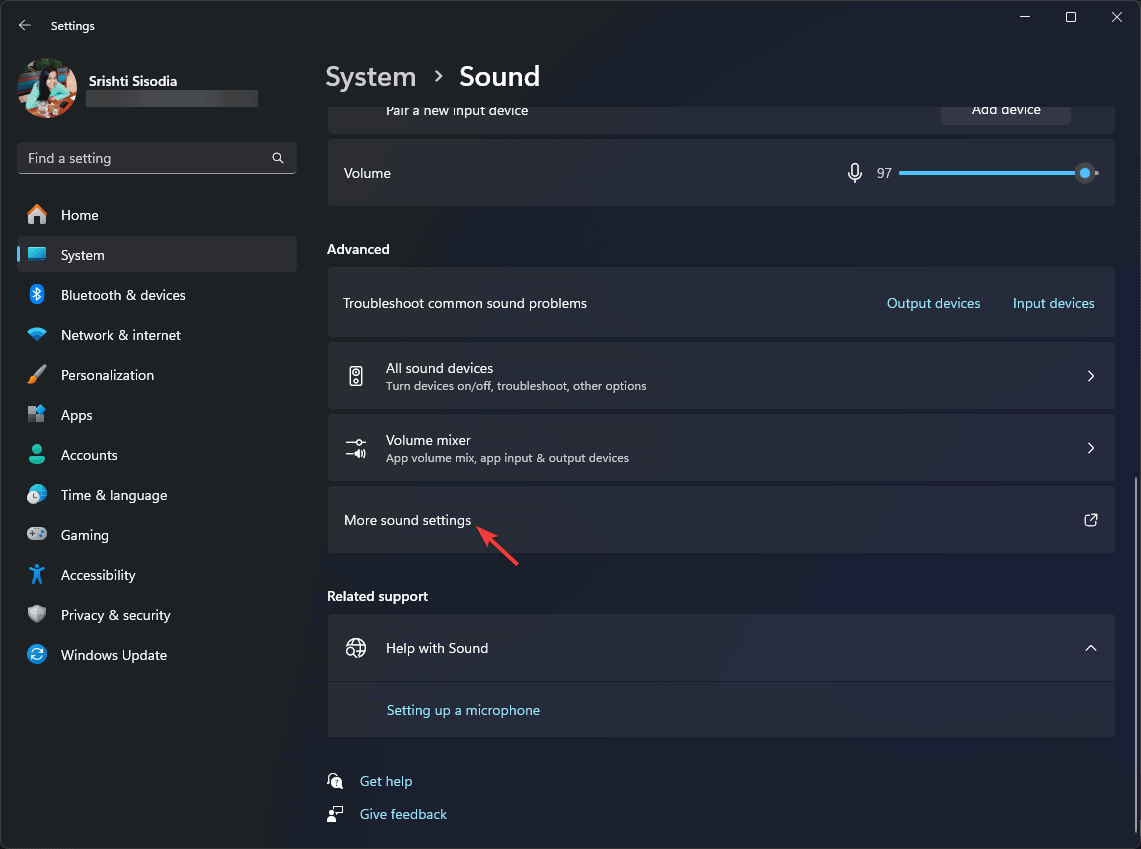Troubleshoot Input devices link
Screen dimensions: 1141x849
[1053, 303]
